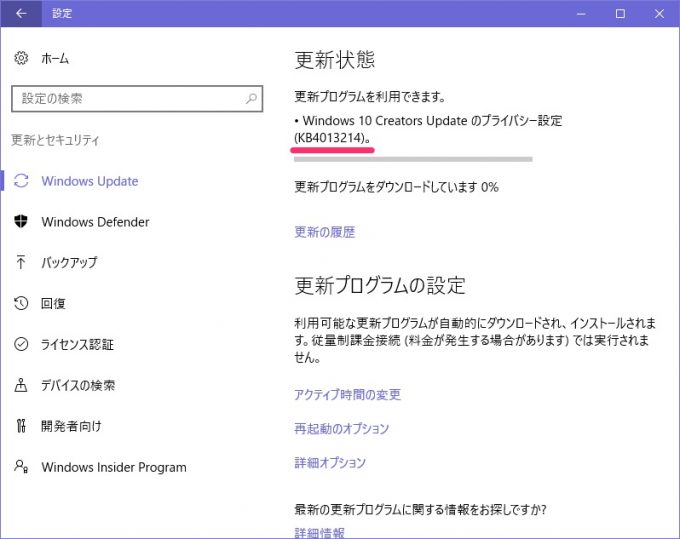
Task: Maximize the Settings window
Action: pyautogui.click(x=620, y=13)
